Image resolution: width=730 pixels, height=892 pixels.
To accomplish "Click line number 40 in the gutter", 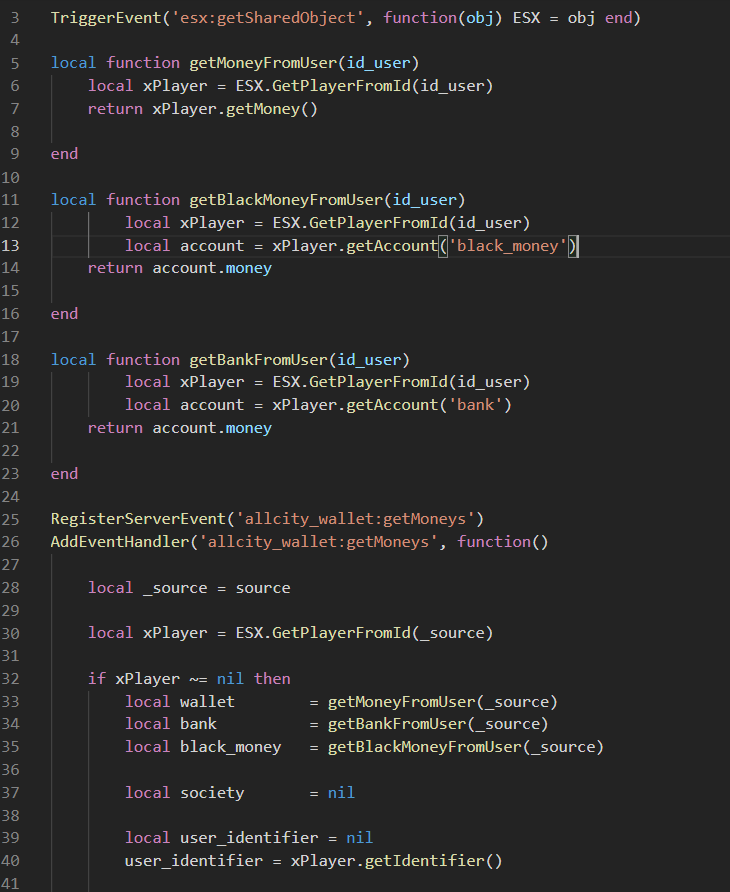I will 10,861.
